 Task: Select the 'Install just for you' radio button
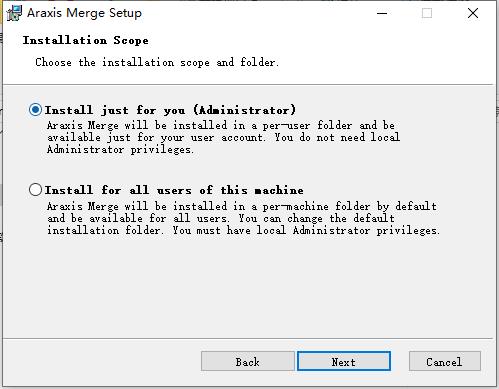coord(35,110)
